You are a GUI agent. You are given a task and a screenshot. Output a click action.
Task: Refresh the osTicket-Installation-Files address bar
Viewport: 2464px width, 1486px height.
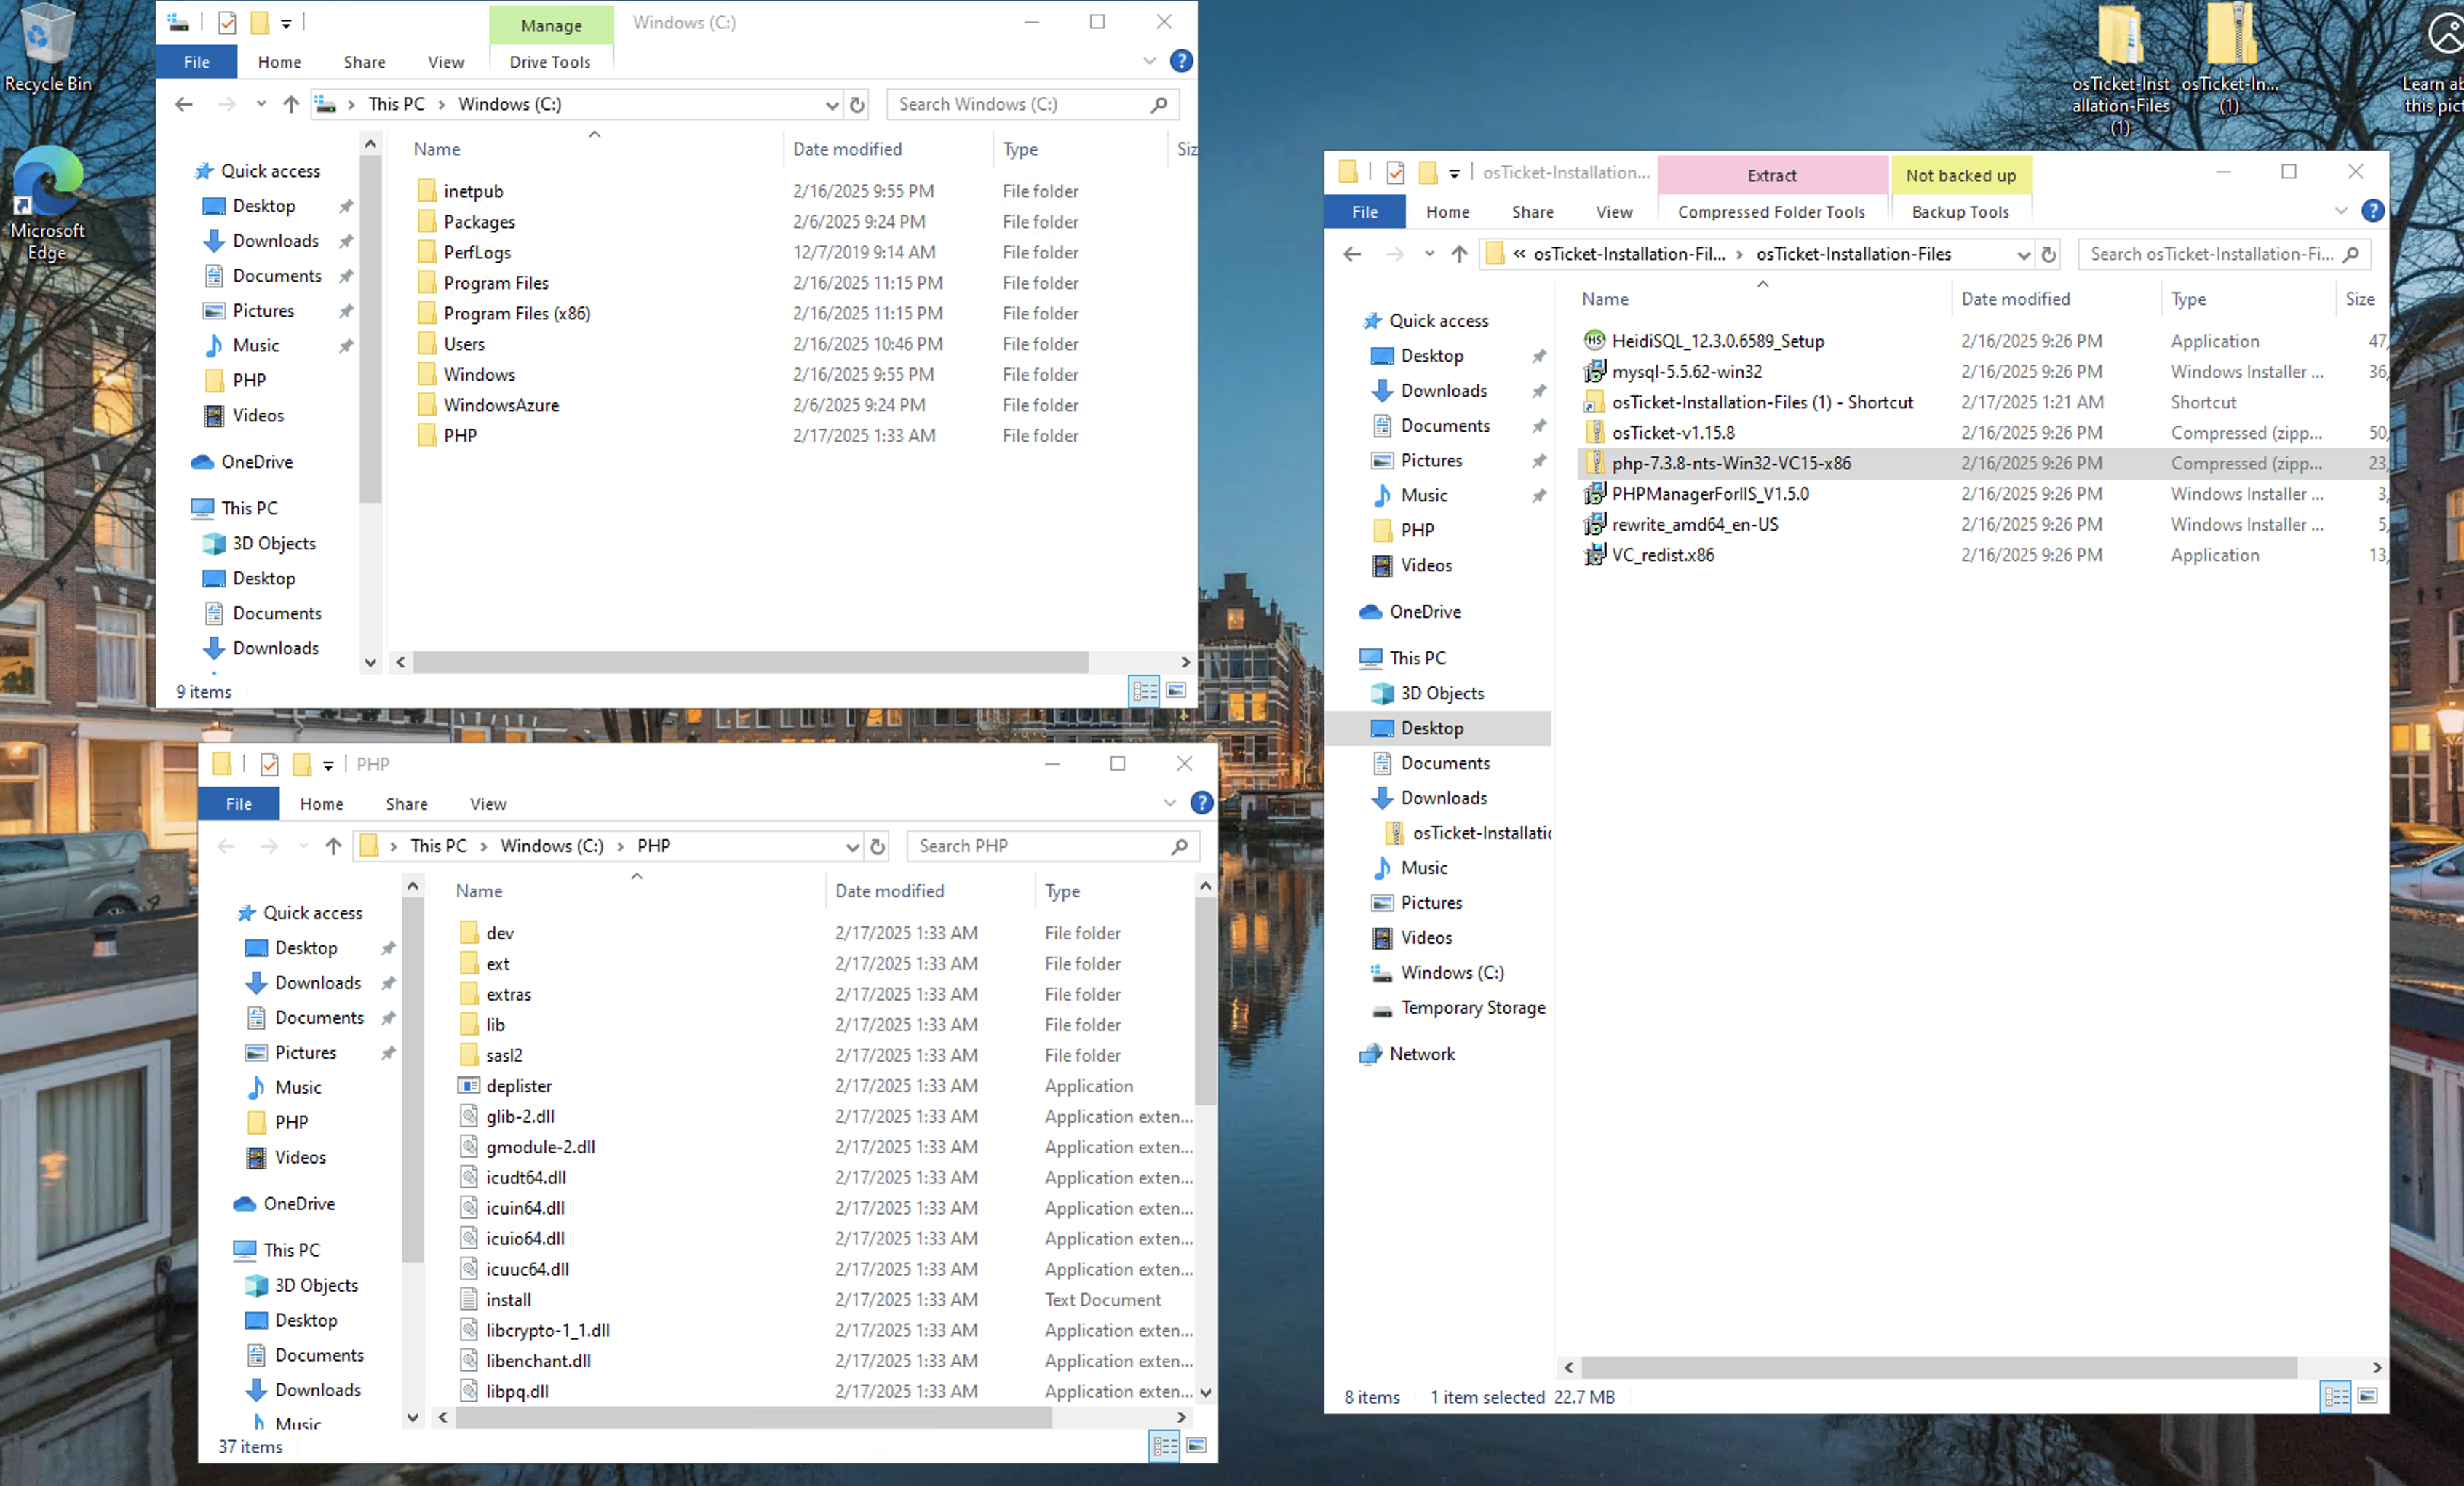(x=2048, y=254)
